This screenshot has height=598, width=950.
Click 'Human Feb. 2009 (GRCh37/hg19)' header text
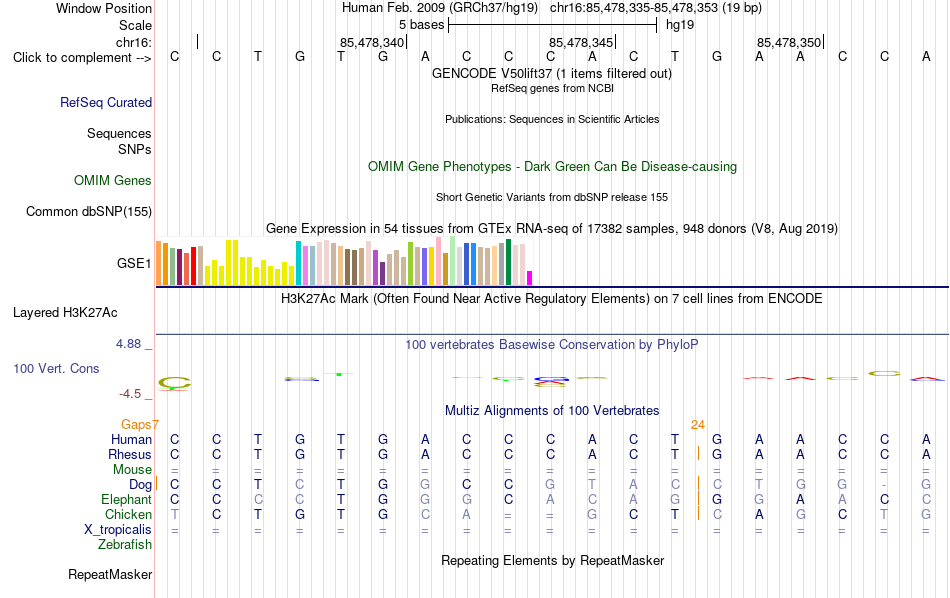(439, 8)
